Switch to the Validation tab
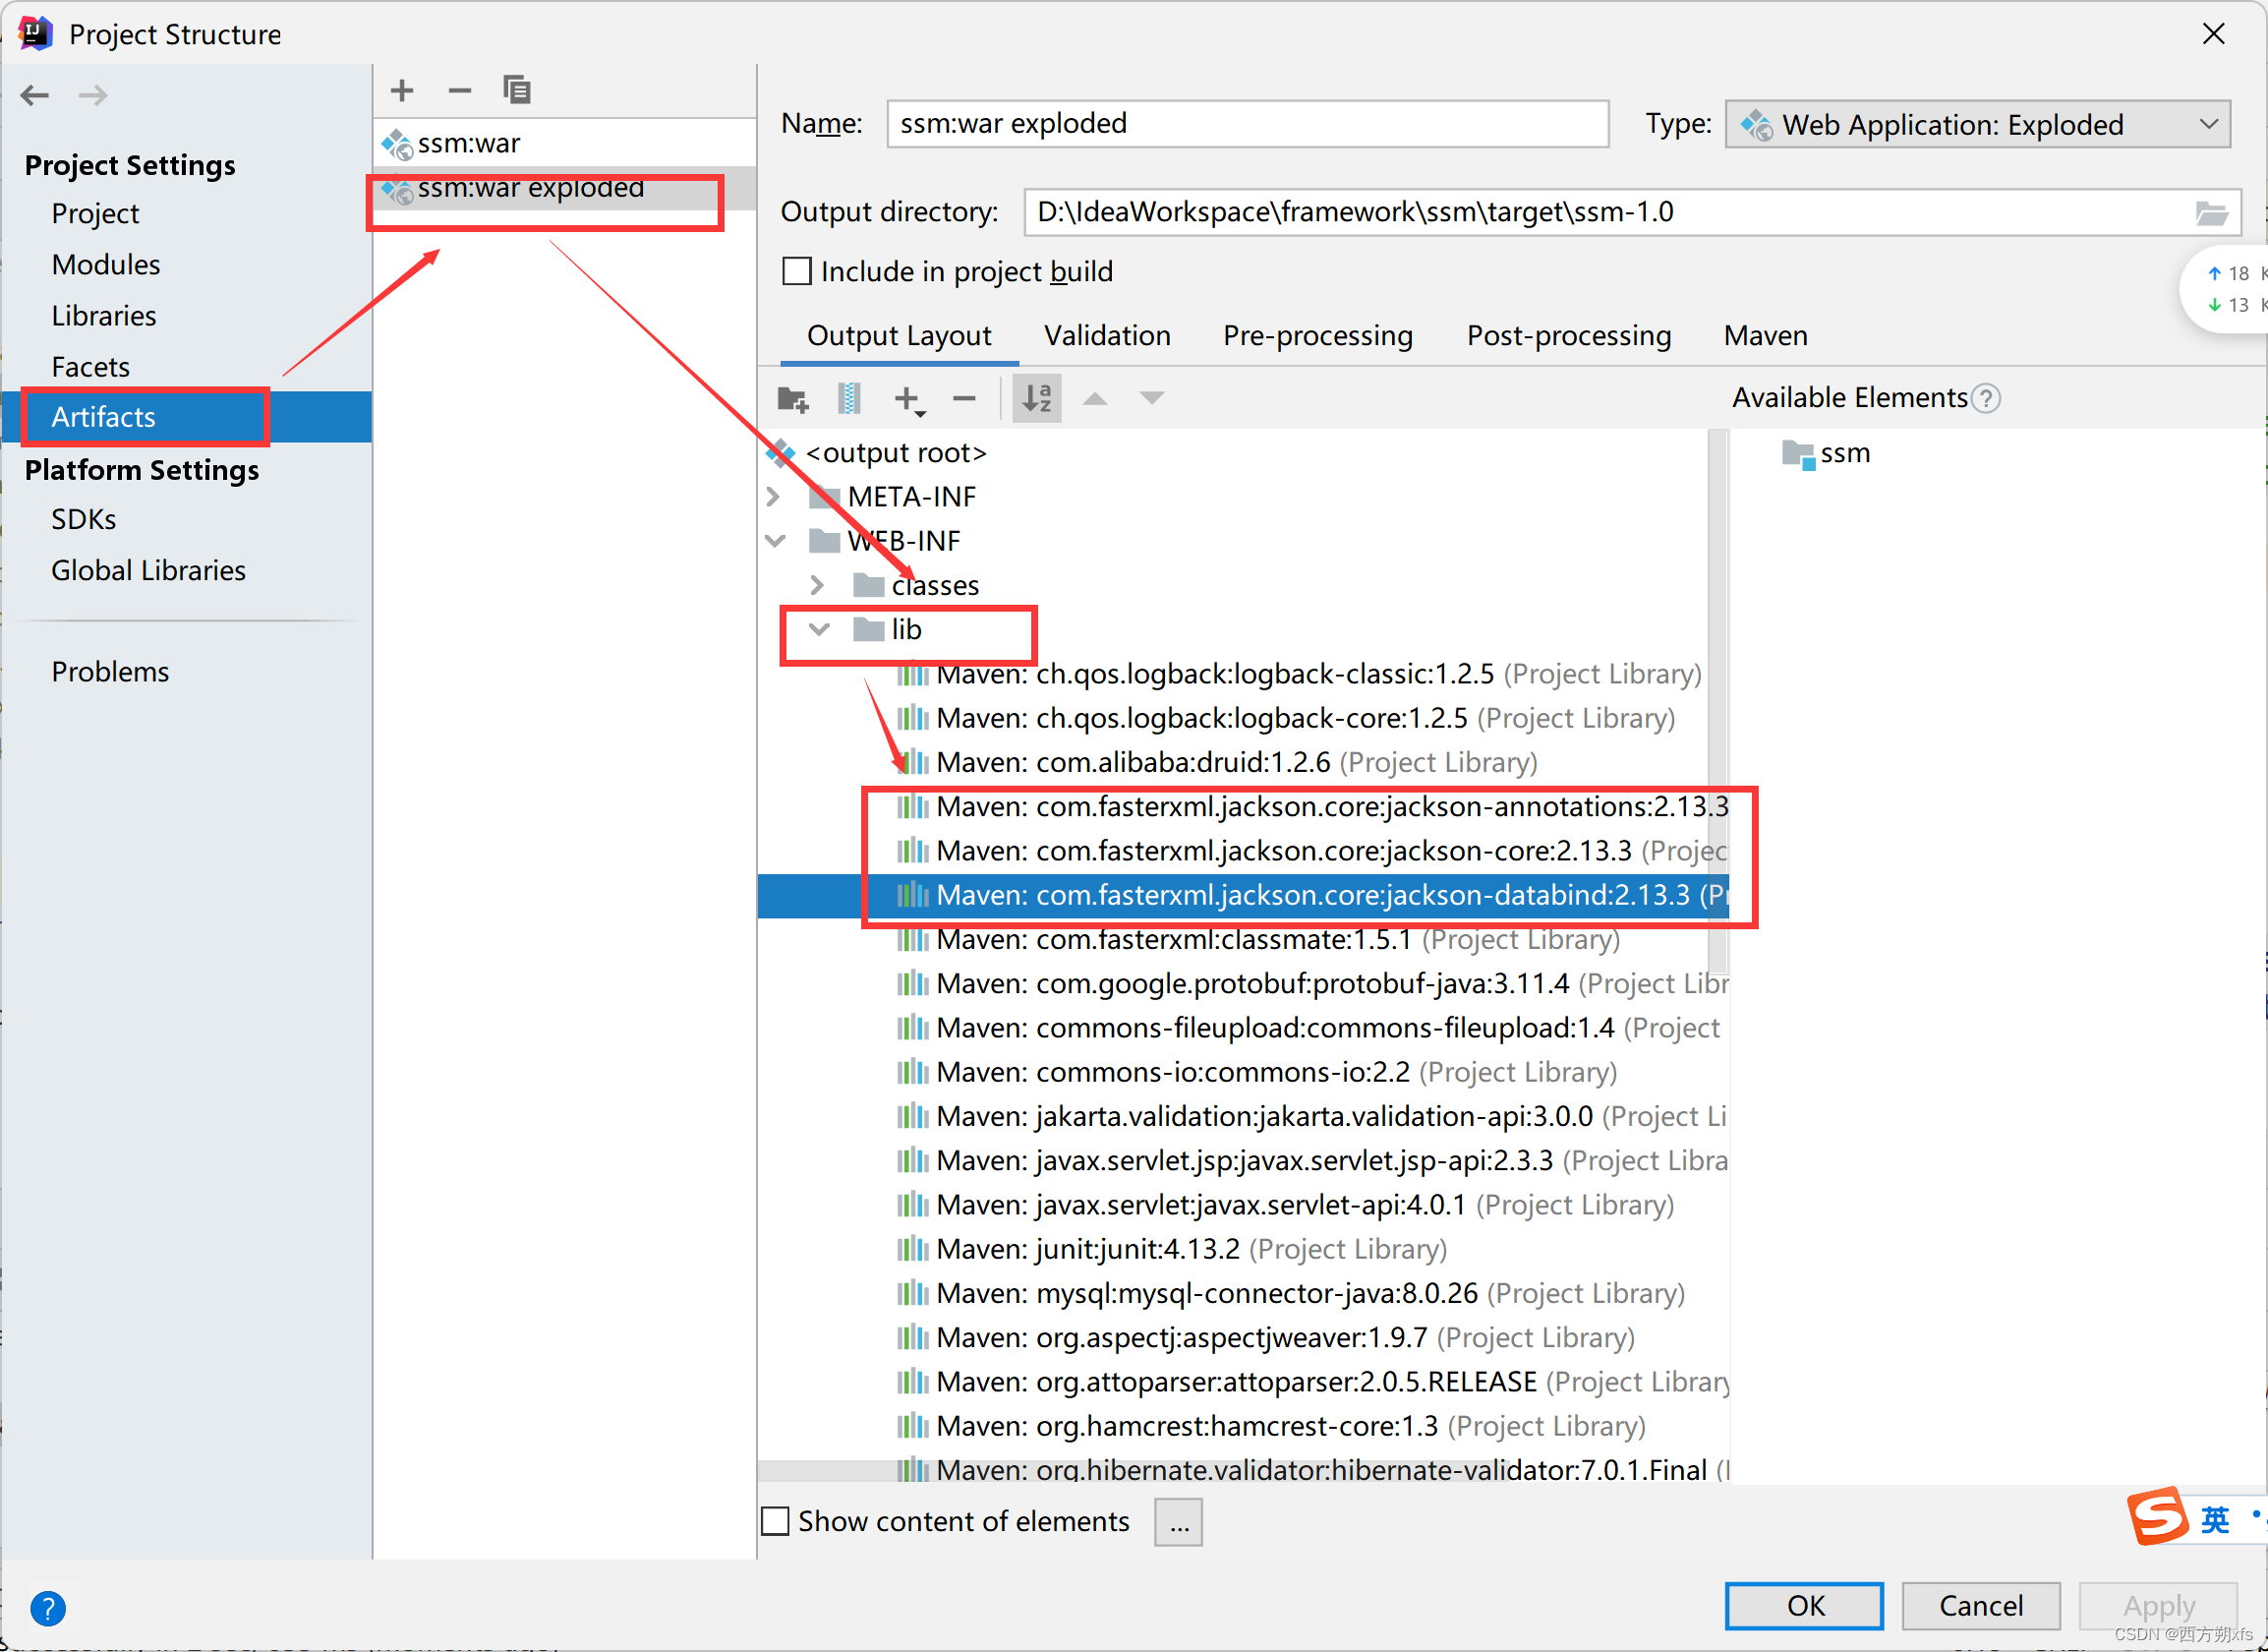 tap(1106, 335)
